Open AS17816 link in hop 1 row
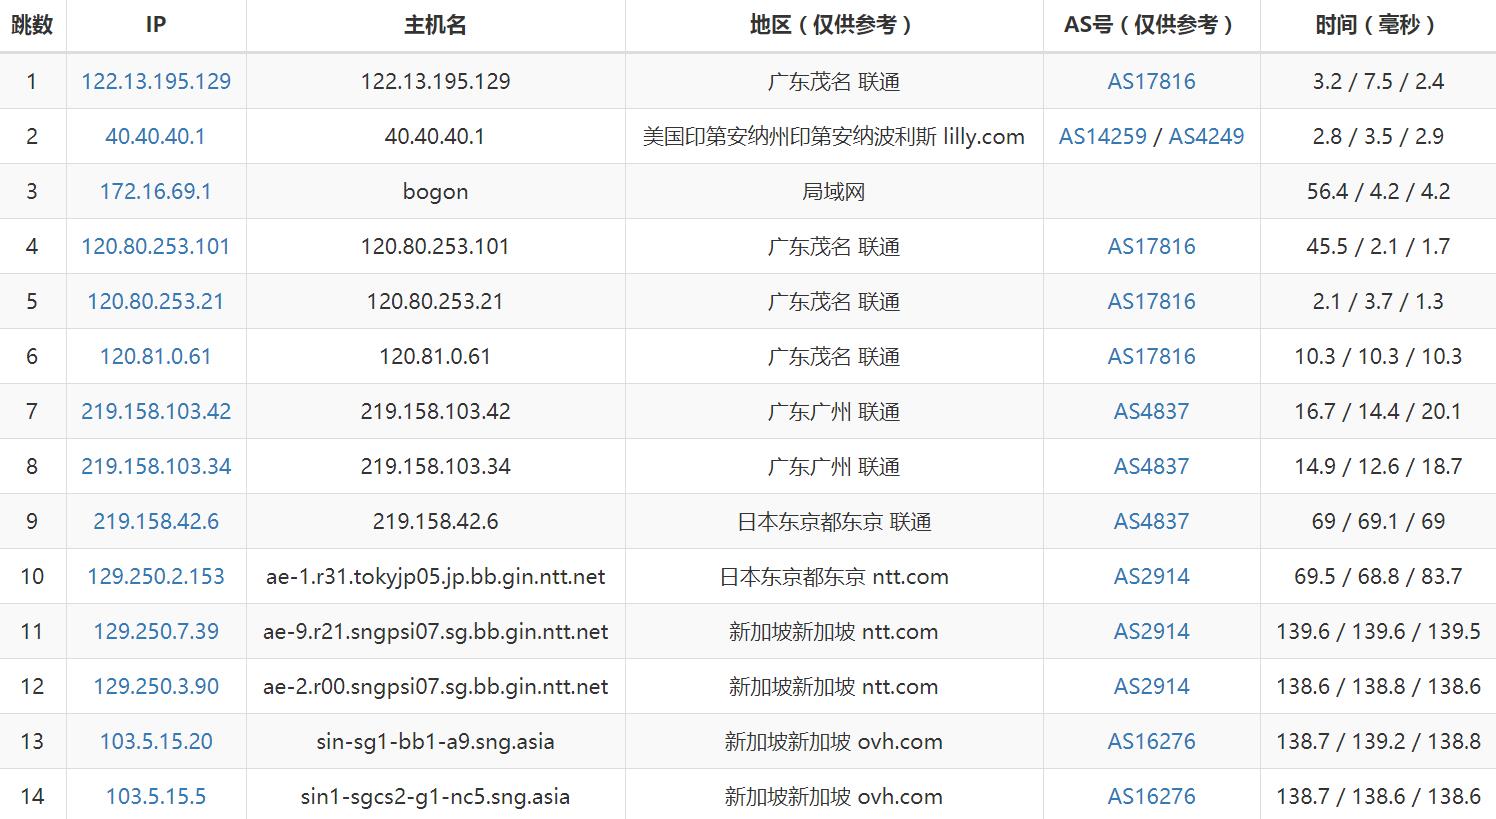This screenshot has width=1496, height=819. coord(1152,81)
